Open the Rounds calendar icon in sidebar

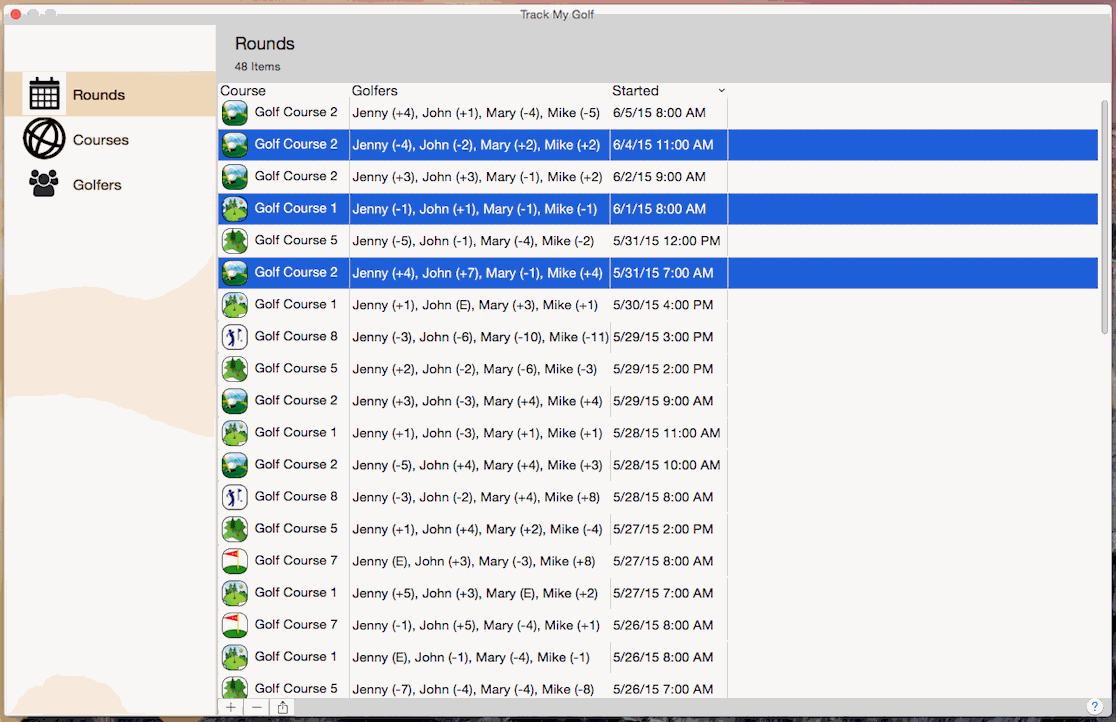44,94
